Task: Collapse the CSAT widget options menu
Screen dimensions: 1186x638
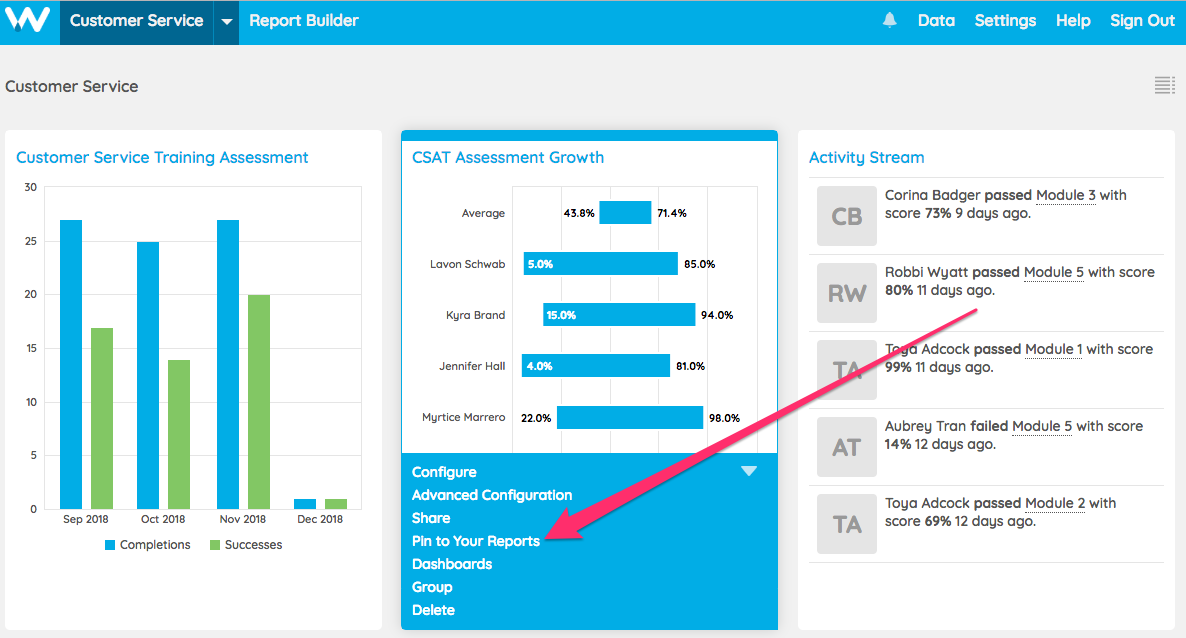Action: 748,471
